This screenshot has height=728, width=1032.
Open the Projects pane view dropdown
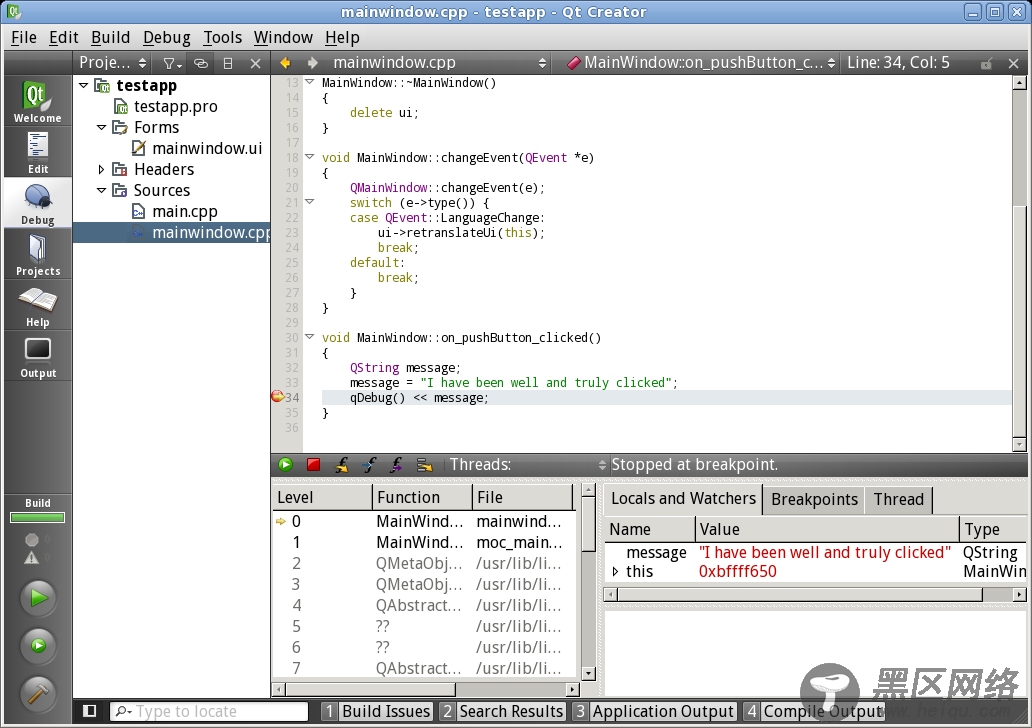(113, 63)
